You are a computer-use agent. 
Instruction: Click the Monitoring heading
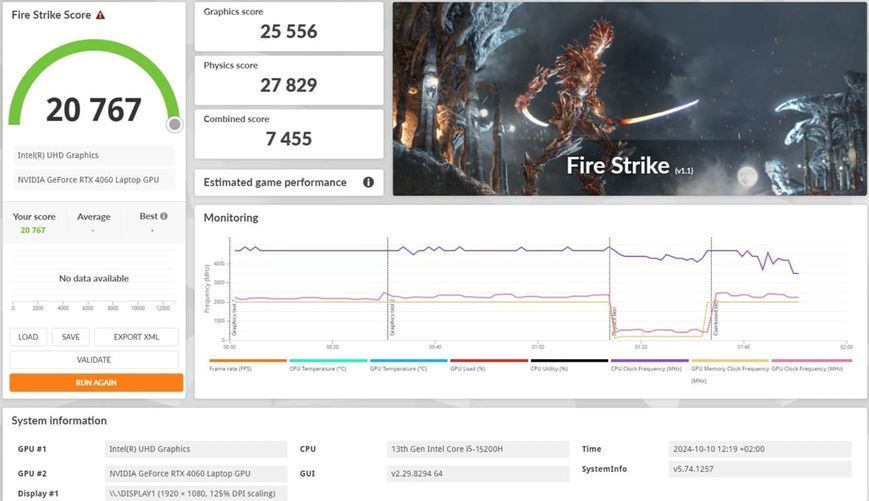click(x=231, y=218)
